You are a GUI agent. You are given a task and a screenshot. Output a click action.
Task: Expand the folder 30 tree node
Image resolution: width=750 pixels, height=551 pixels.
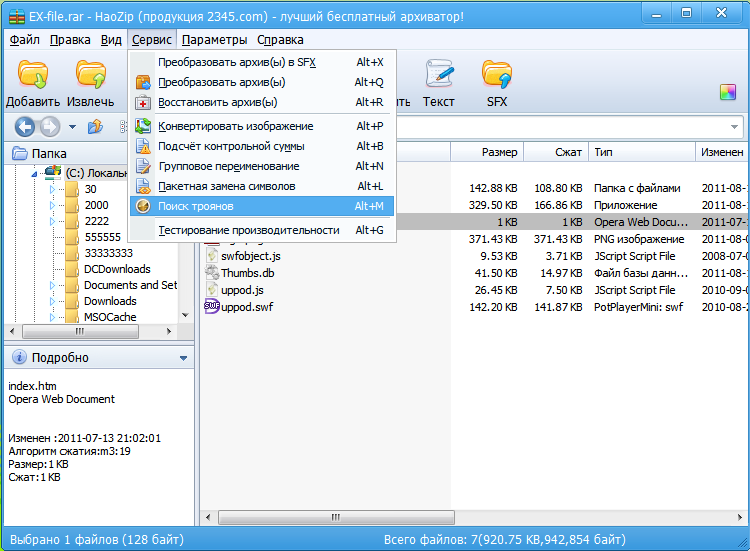[x=53, y=189]
